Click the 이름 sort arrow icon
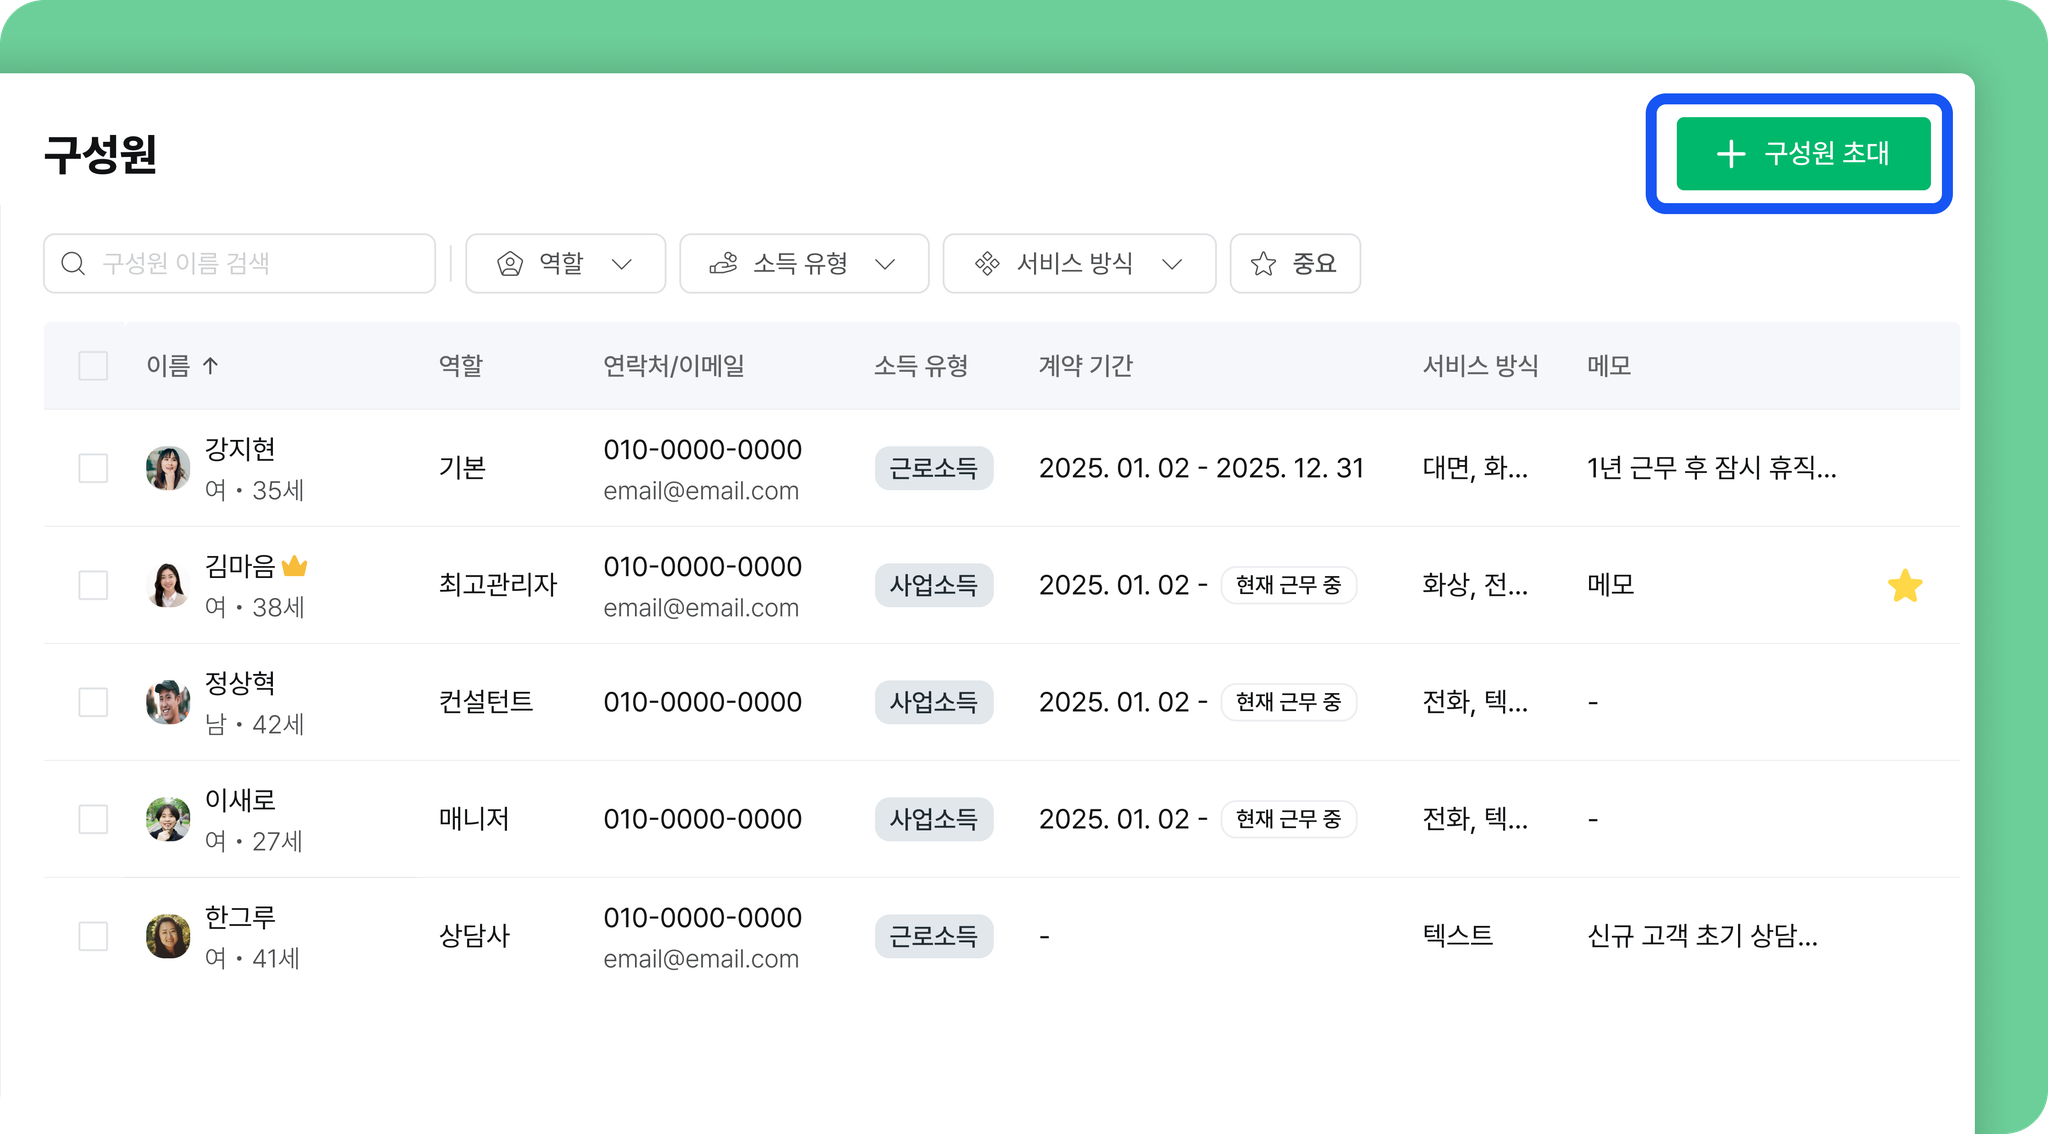This screenshot has height=1134, width=2048. (210, 366)
